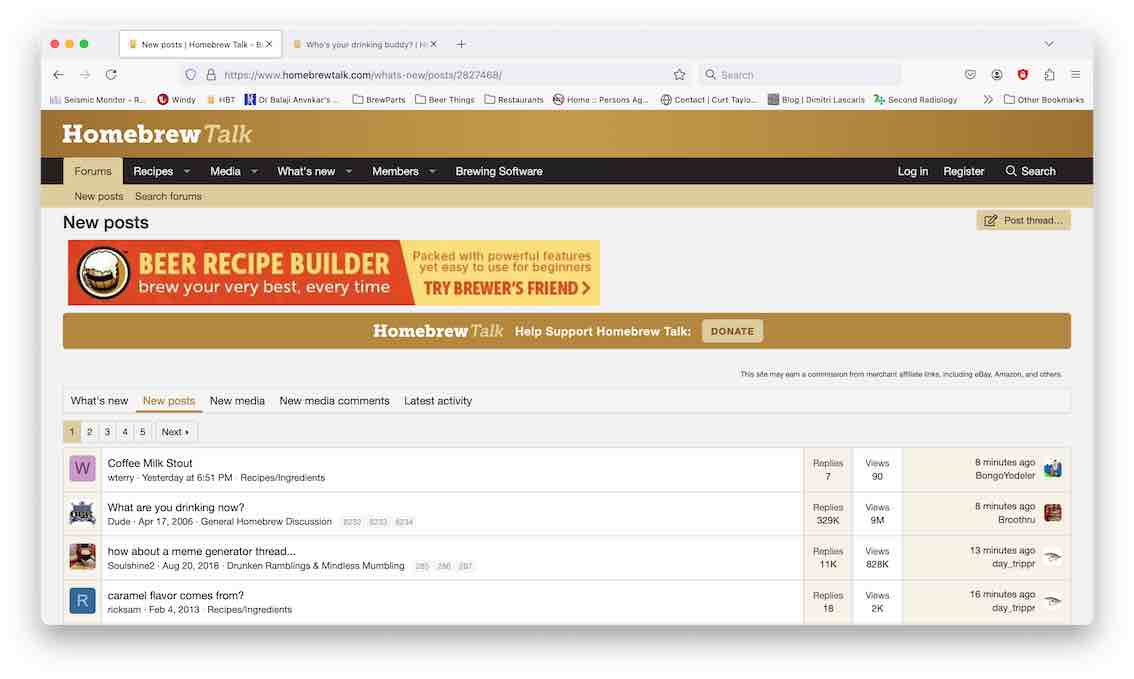1134x679 pixels.
Task: Bookmark this page with the star icon
Action: coord(679,74)
